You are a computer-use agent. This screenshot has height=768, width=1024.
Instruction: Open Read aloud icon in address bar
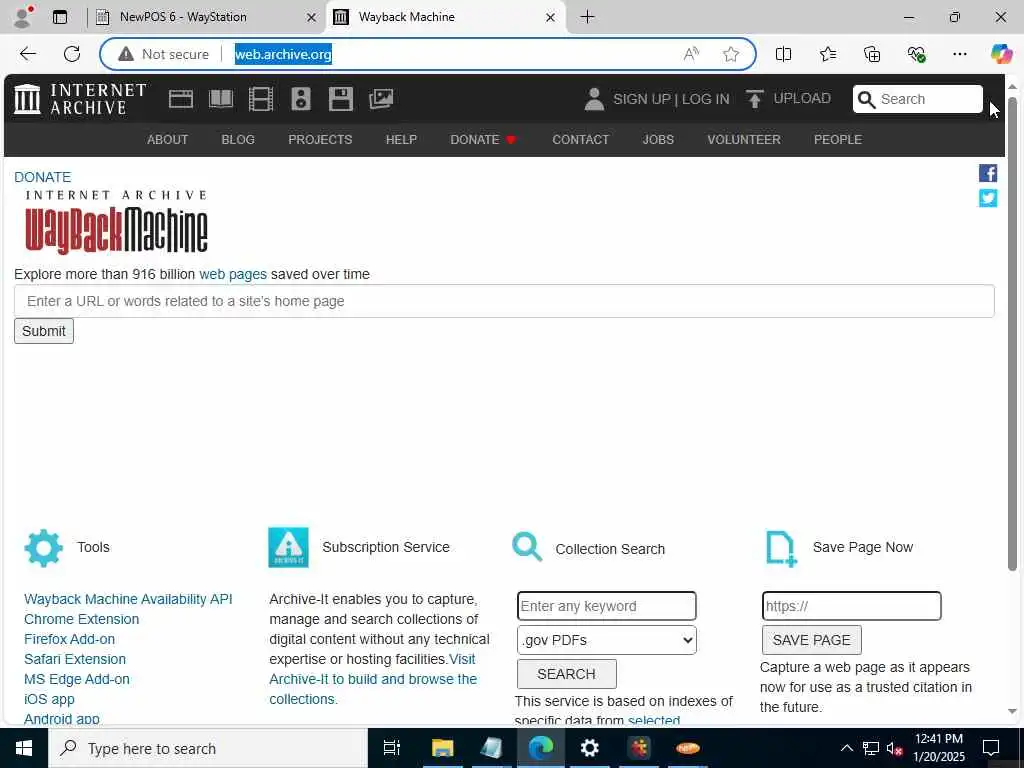pos(691,54)
